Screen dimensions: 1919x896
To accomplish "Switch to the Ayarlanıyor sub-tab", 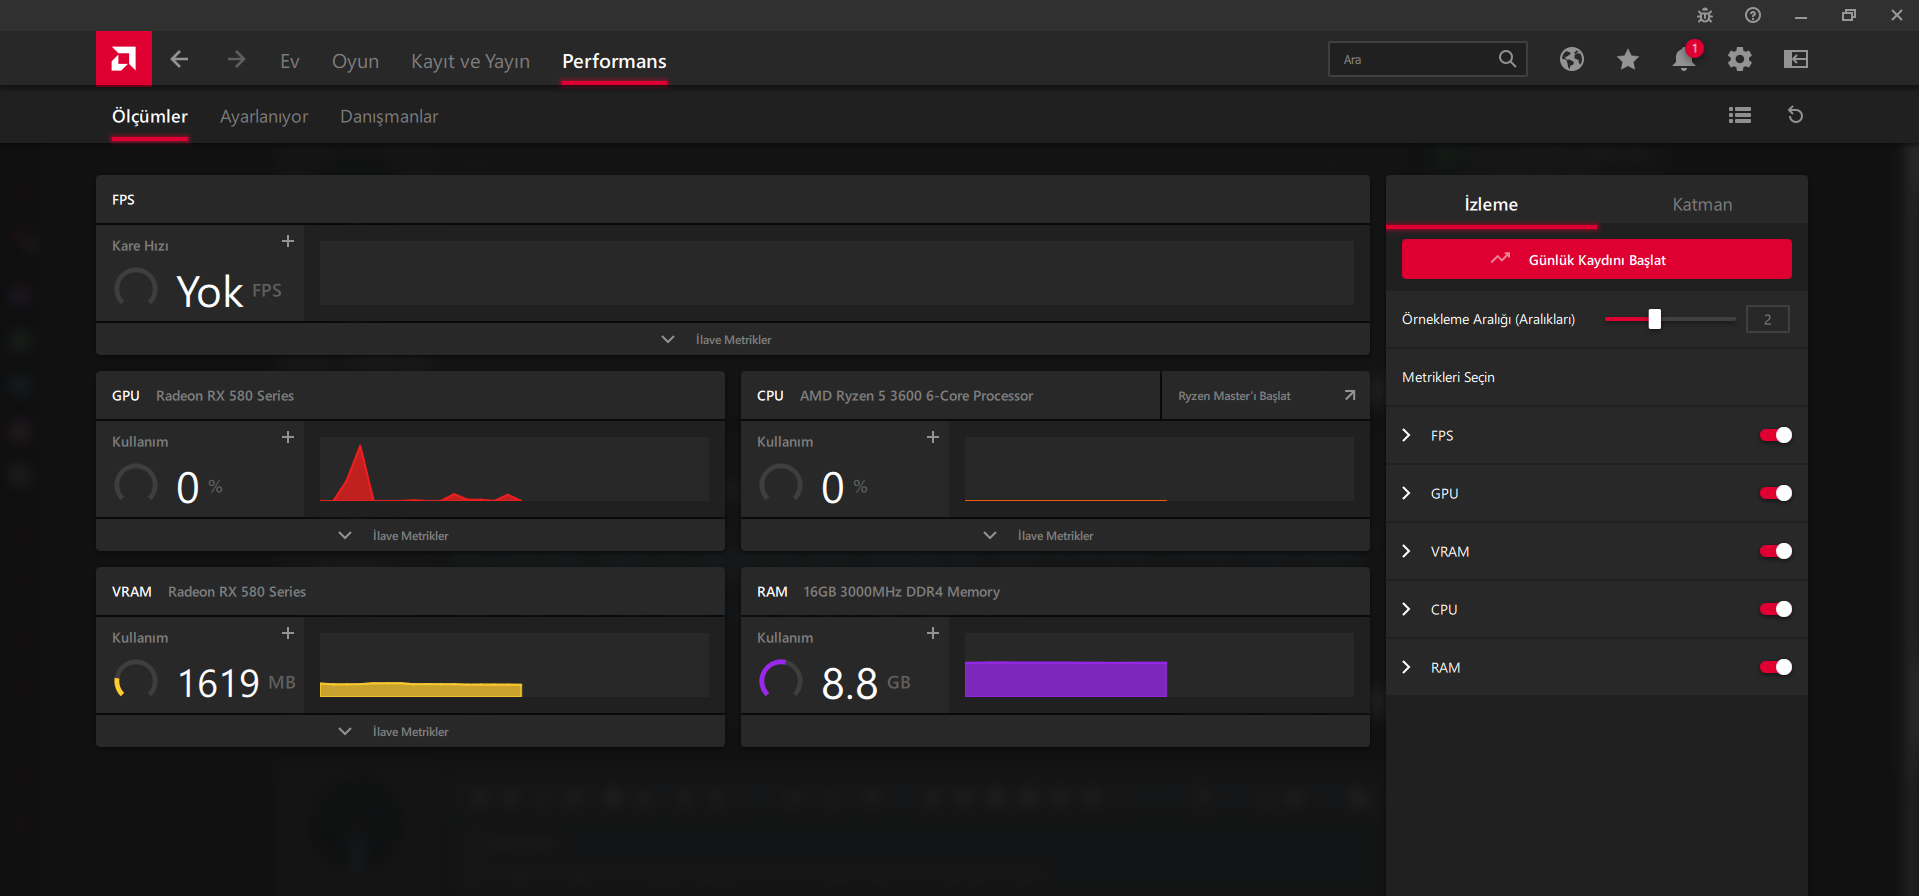I will click(264, 117).
